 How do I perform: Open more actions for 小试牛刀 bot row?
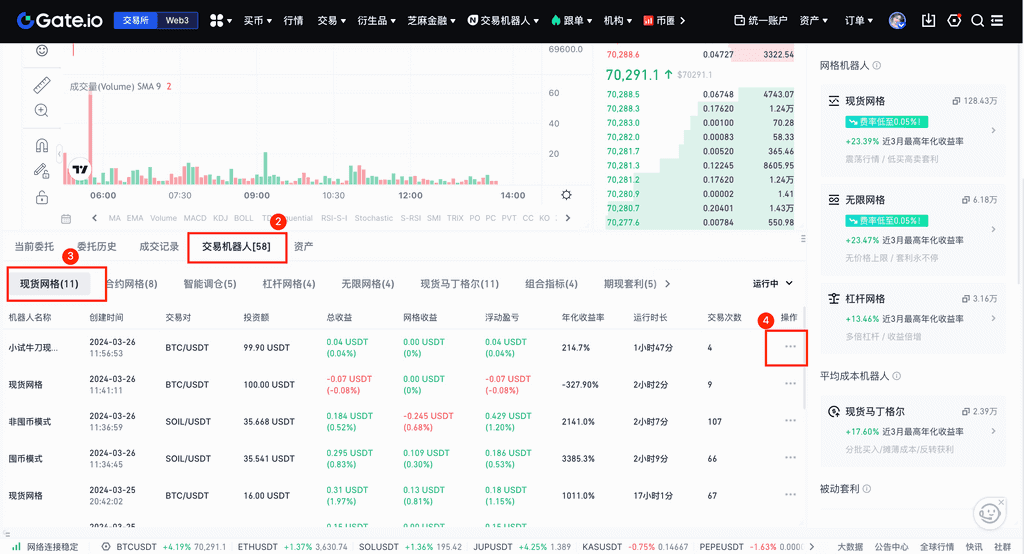point(791,347)
